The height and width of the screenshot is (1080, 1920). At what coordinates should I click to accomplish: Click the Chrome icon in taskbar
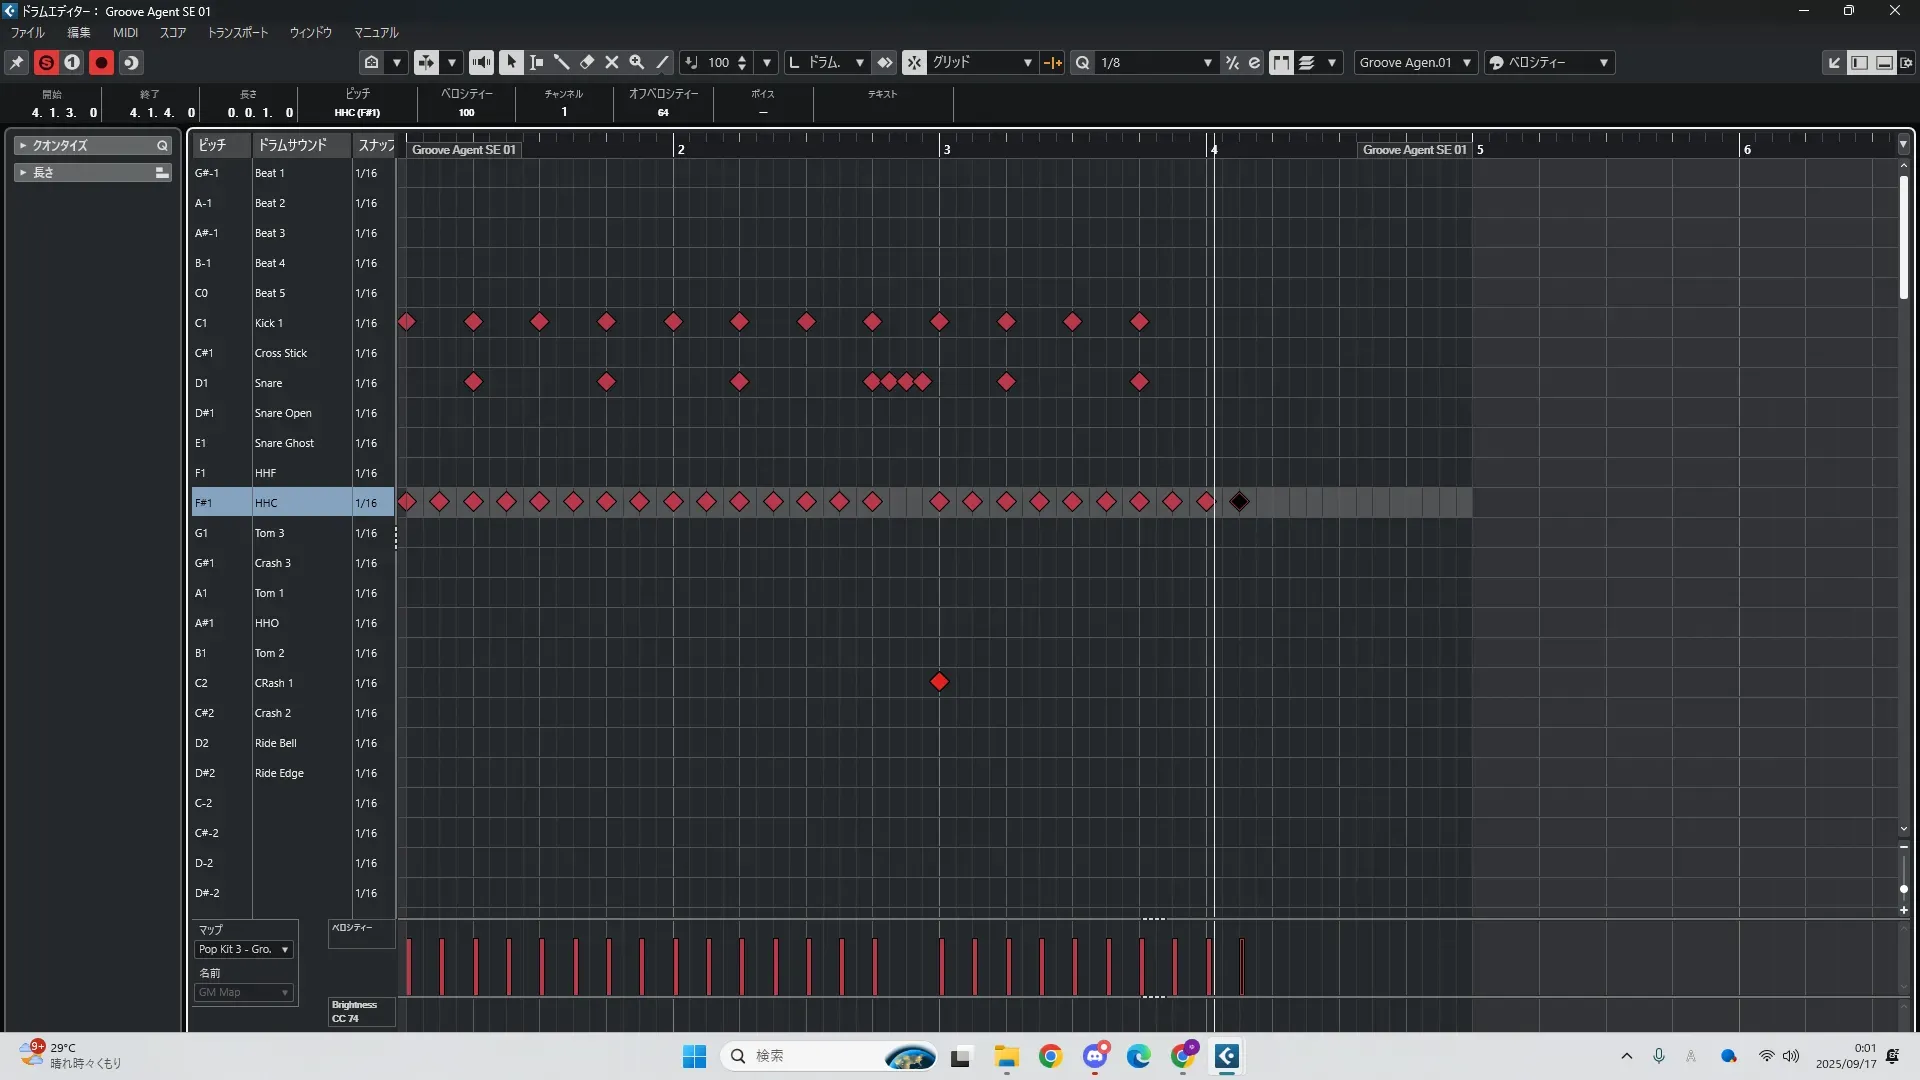point(1050,1056)
